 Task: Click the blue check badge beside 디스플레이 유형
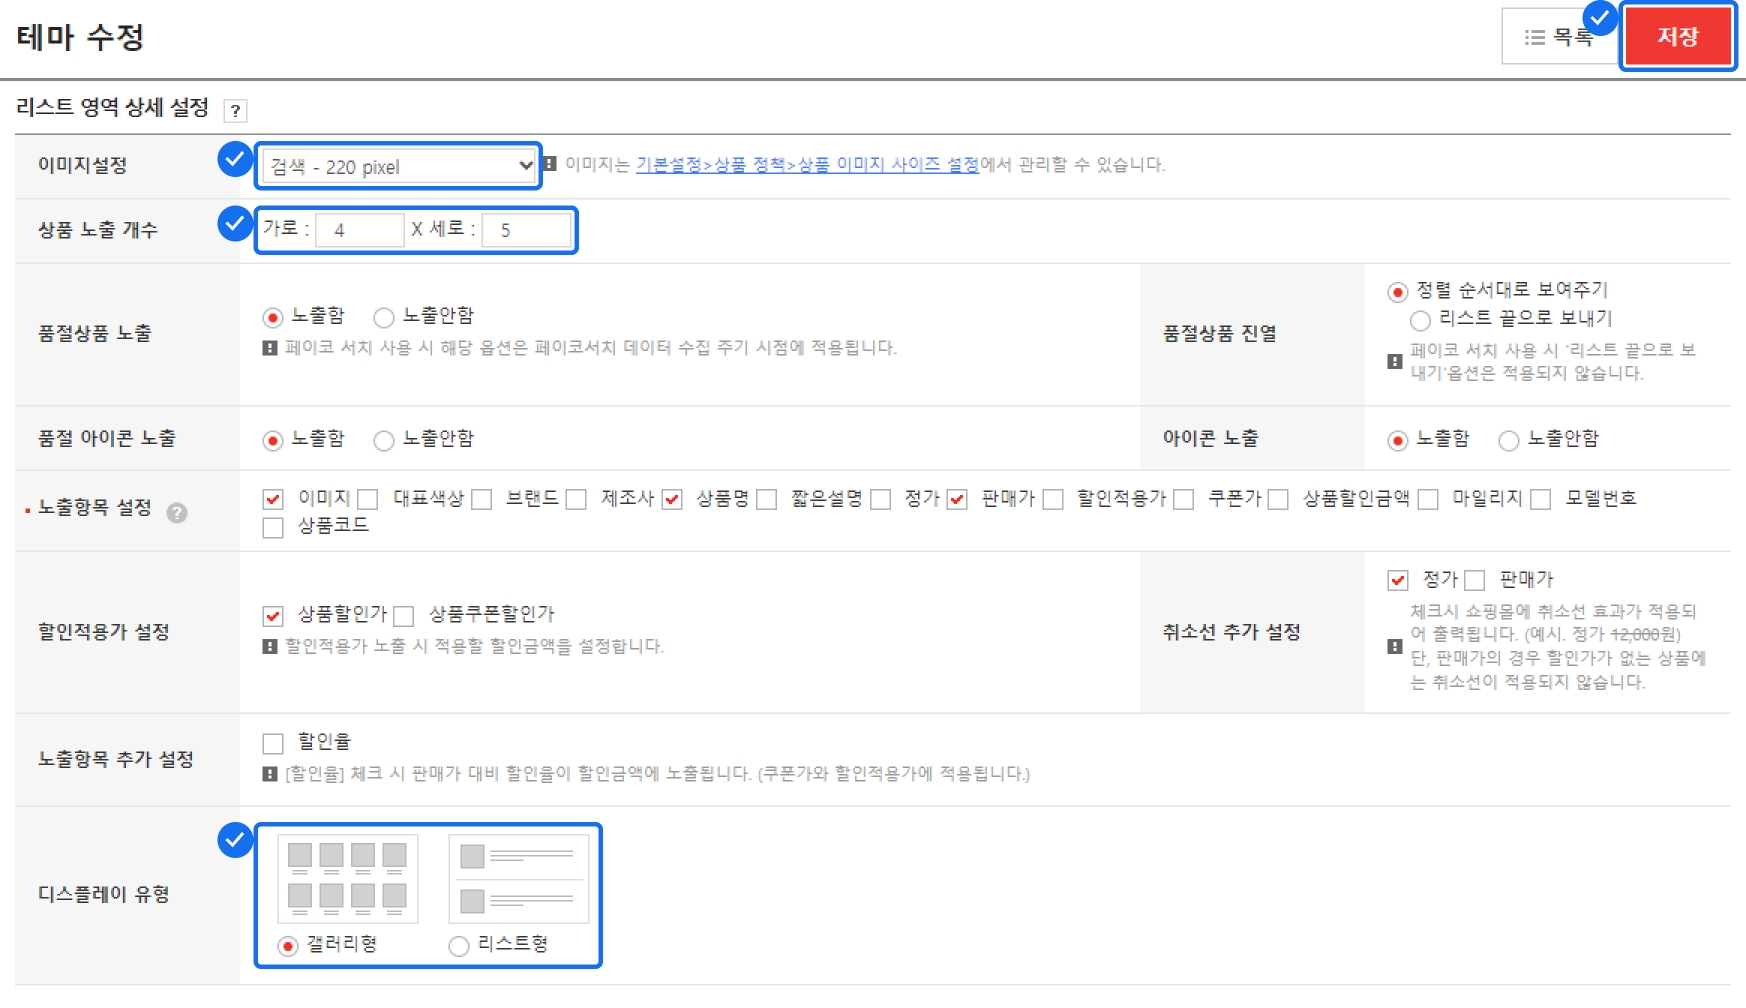[x=234, y=840]
